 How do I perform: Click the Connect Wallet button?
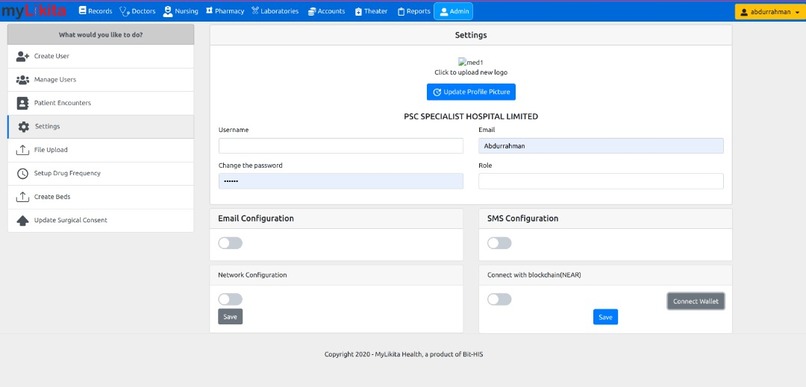coord(695,301)
